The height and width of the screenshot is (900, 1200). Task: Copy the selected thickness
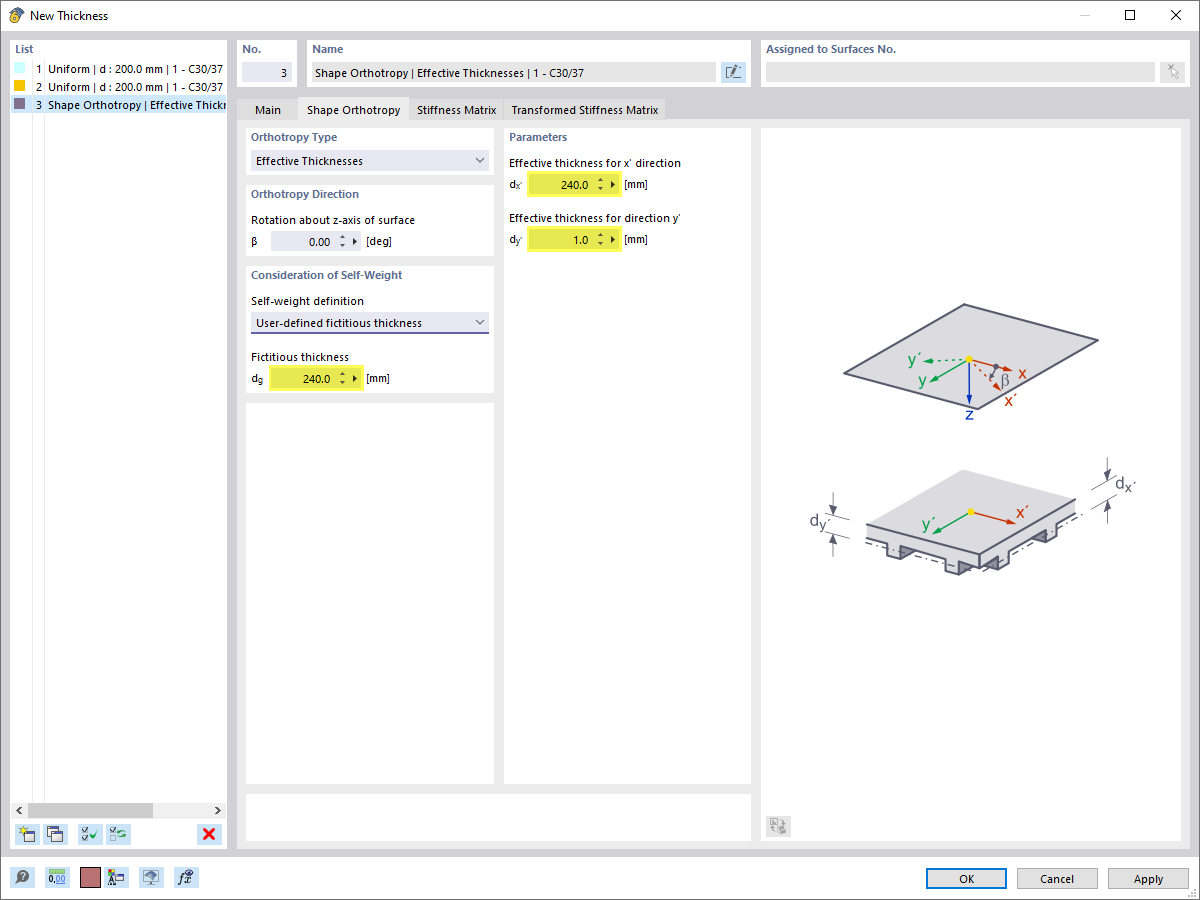coord(56,834)
